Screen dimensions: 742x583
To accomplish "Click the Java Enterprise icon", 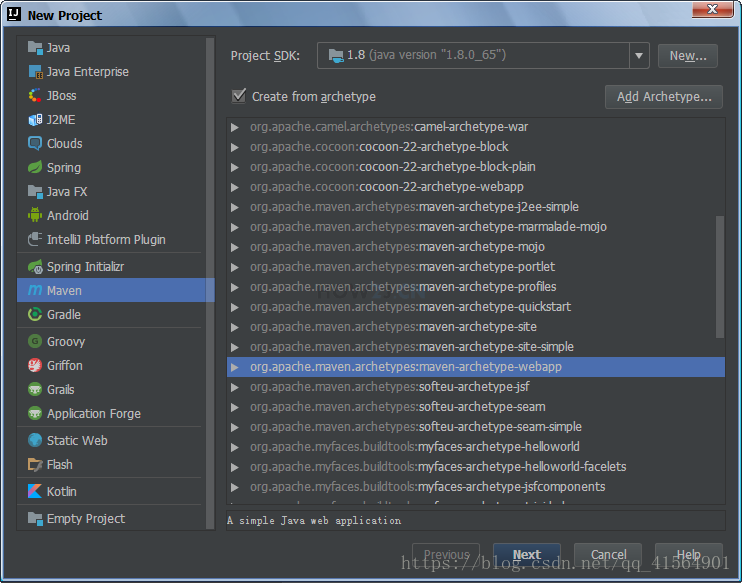I will tap(35, 71).
